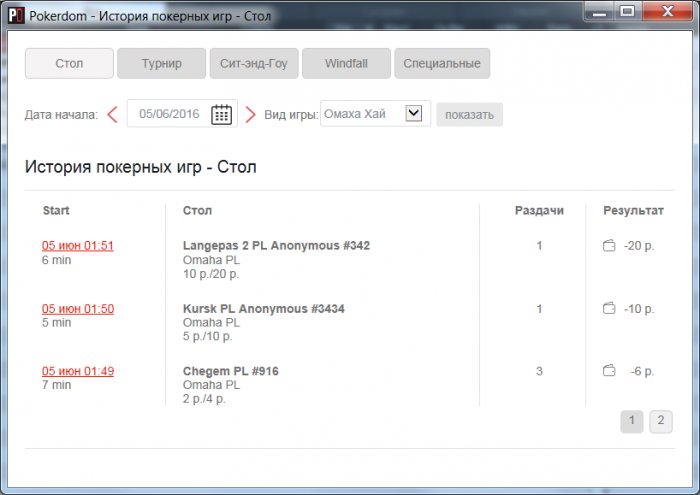
Task: Minimize the Pokerdom window
Action: click(x=599, y=11)
